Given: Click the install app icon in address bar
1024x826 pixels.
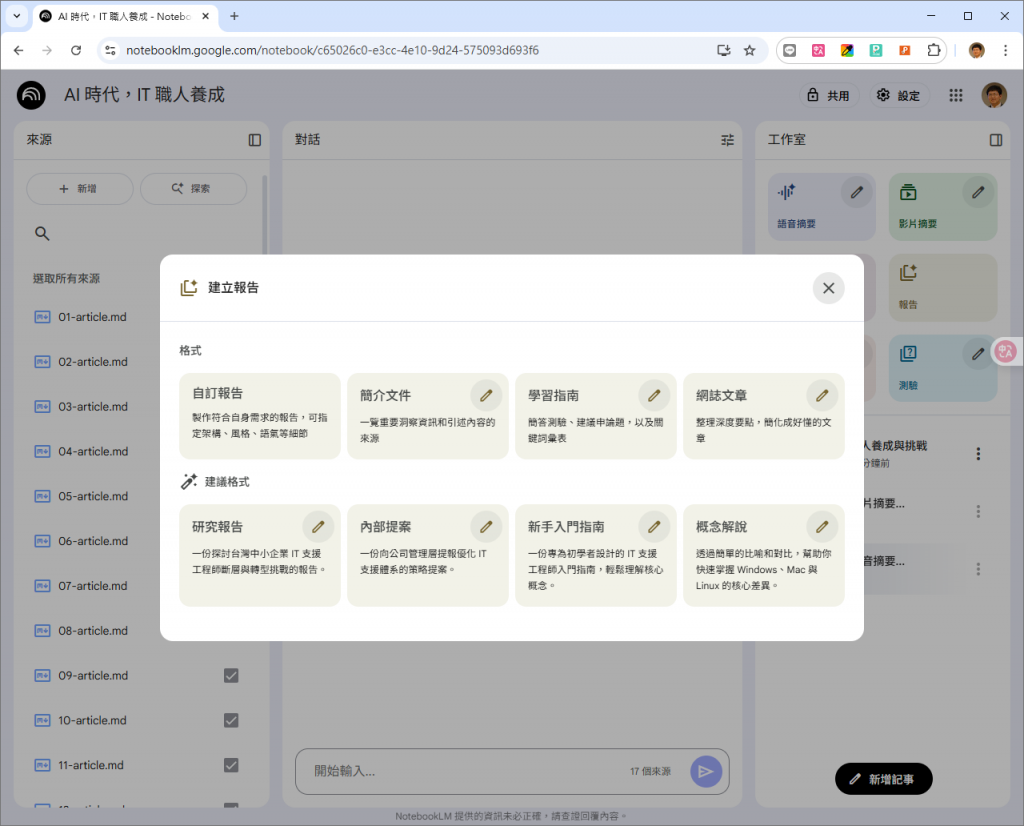Looking at the screenshot, I should (723, 50).
